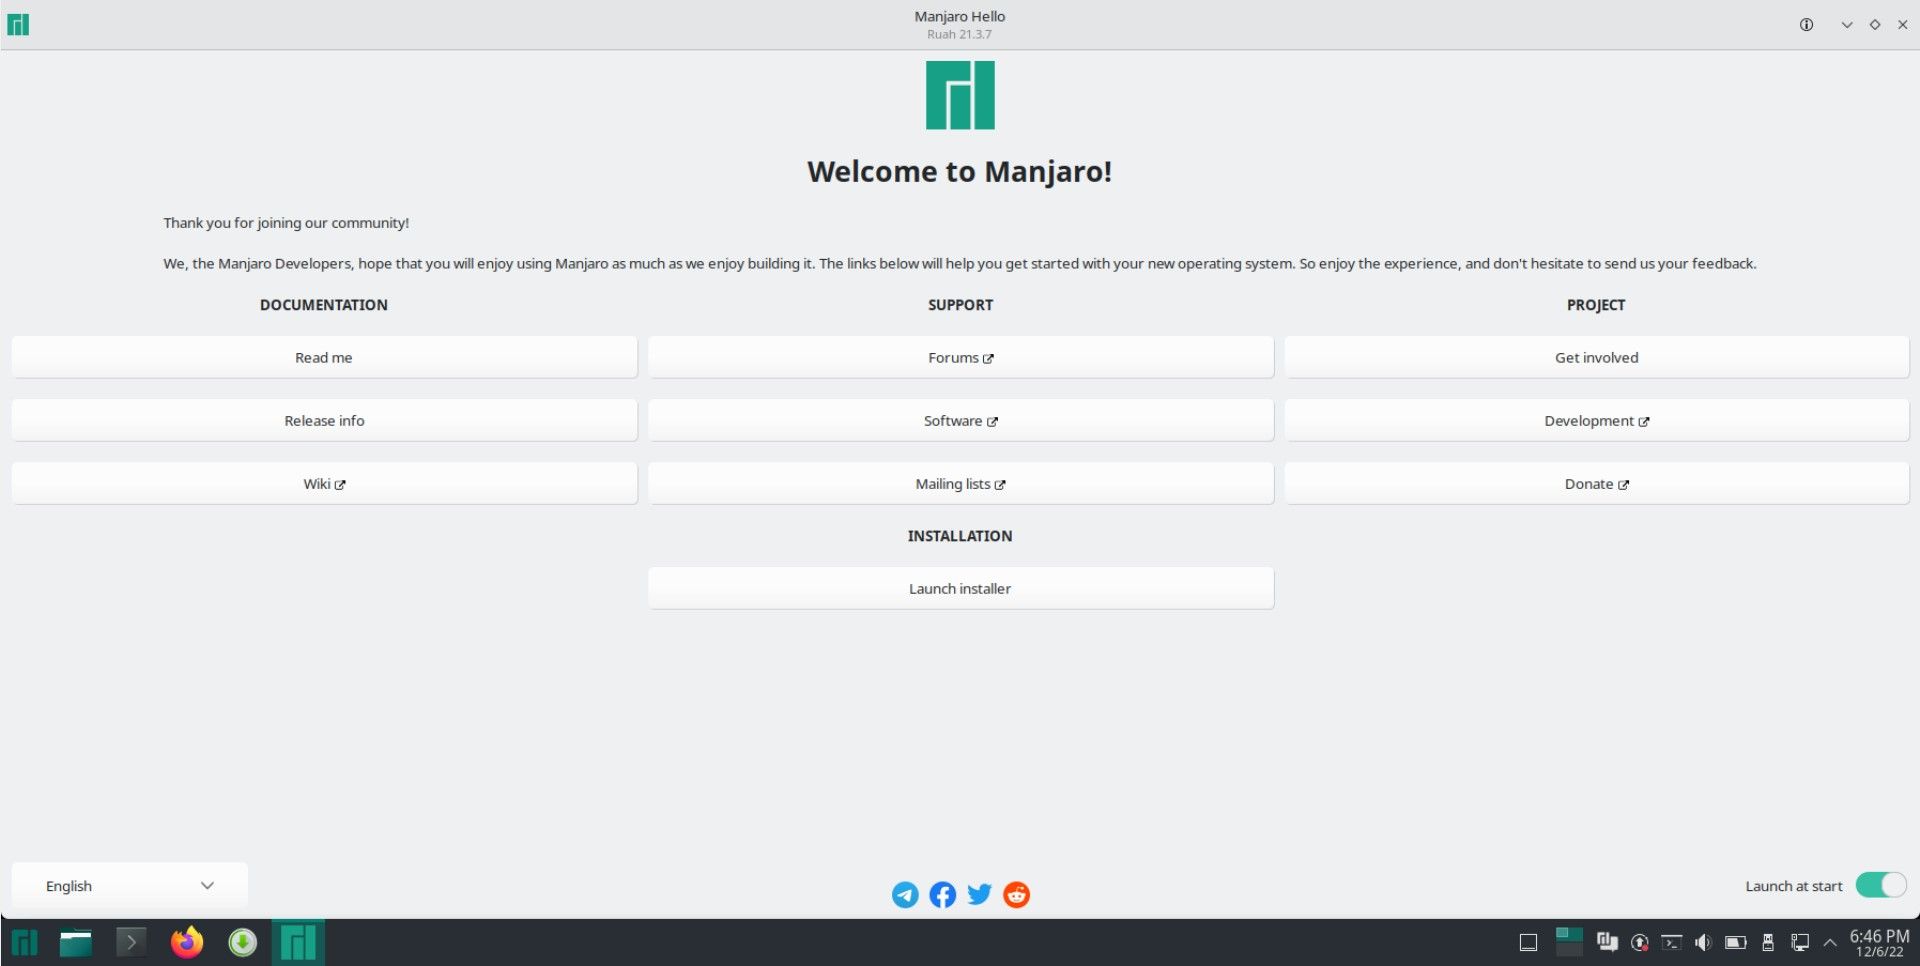This screenshot has width=1920, height=966.
Task: Open the Twitter social link icon
Action: 979,894
